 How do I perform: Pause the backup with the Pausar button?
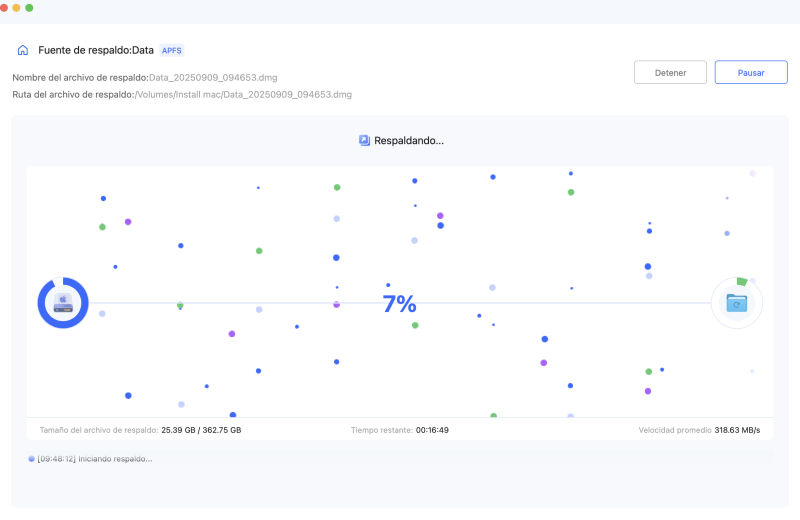(x=751, y=72)
